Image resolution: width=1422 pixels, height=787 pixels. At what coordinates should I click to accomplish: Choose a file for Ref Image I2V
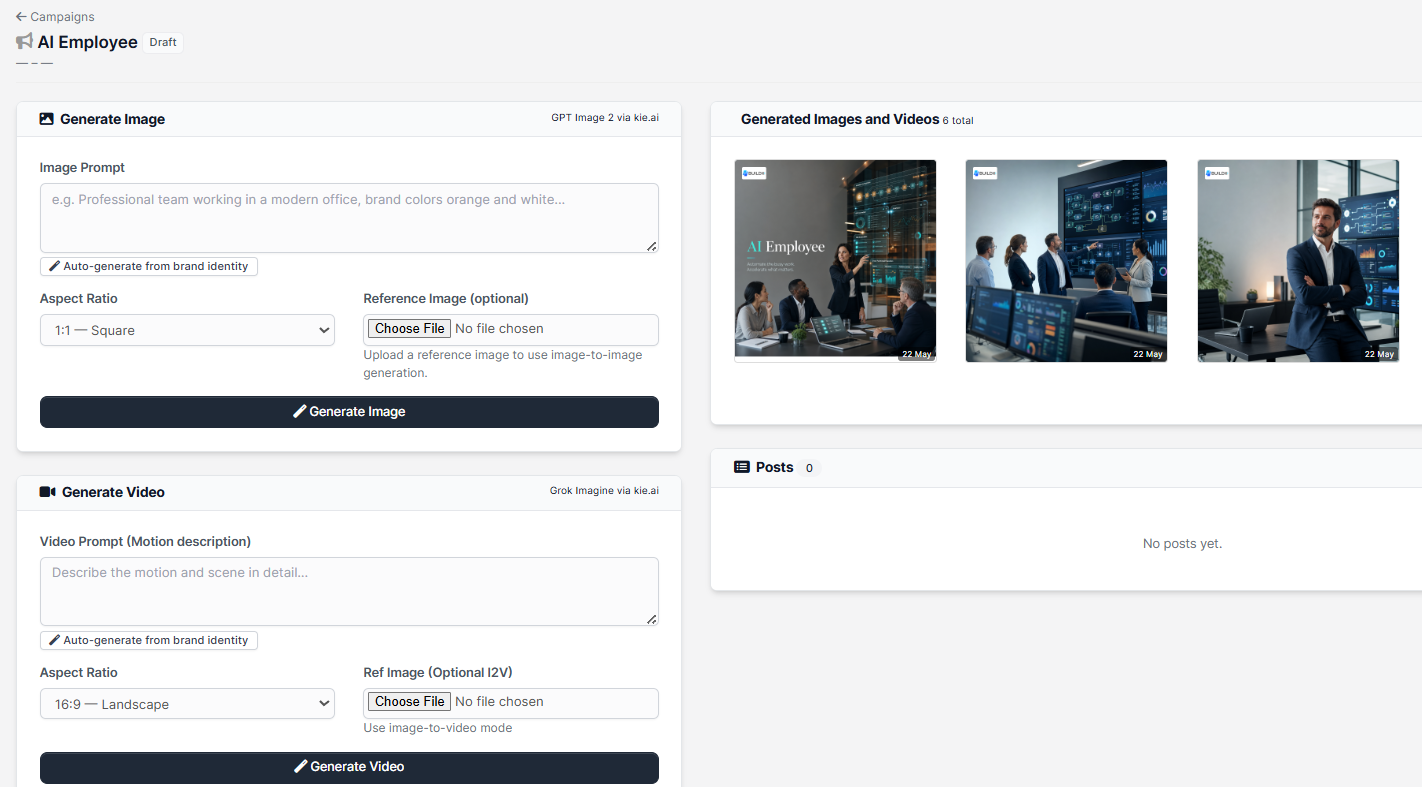coord(410,702)
